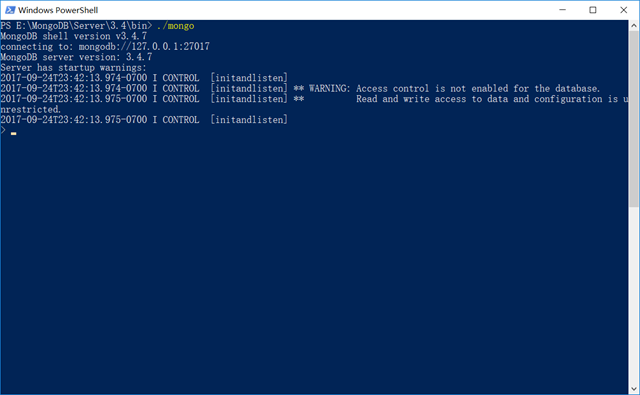Click the scrollbar up arrow
This screenshot has width=640, height=395.
[x=633, y=26]
